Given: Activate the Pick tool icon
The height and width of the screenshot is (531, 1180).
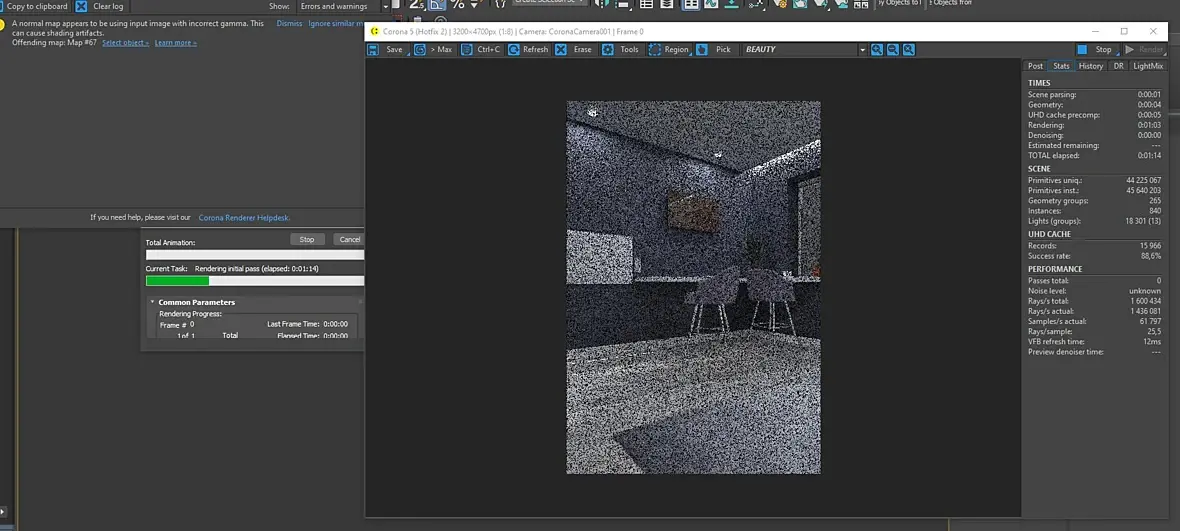Looking at the screenshot, I should 702,50.
